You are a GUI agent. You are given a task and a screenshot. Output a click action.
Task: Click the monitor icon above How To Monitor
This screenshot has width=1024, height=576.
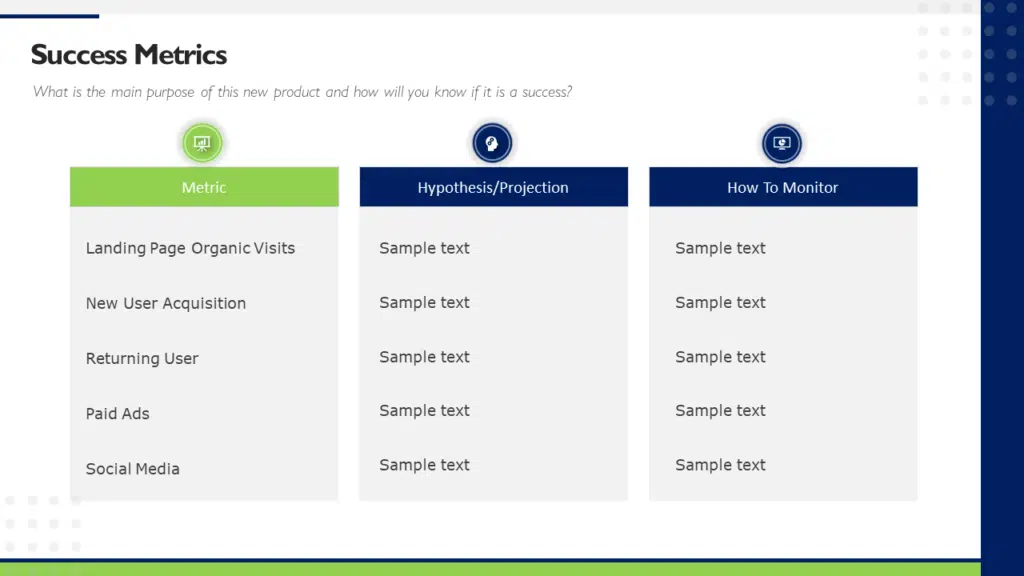782,143
